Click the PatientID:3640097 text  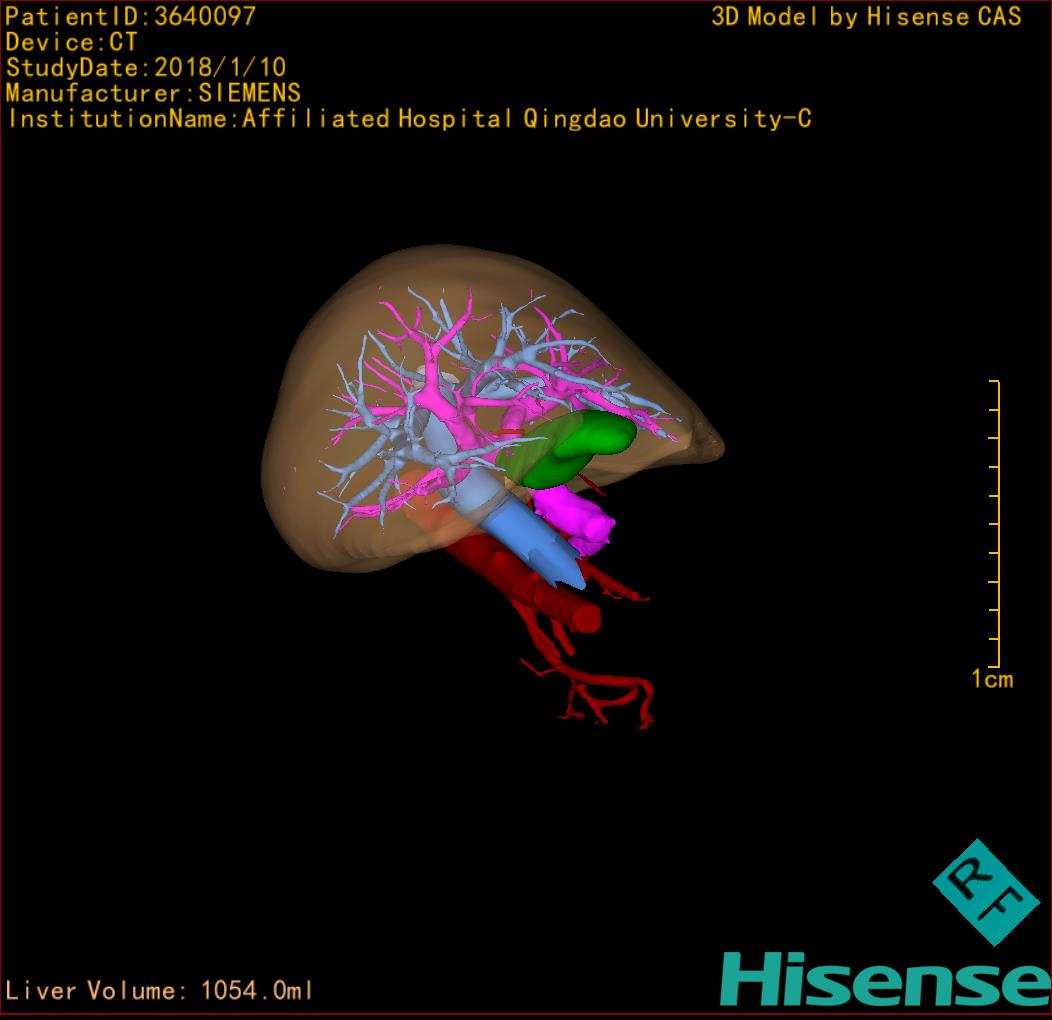(130, 16)
